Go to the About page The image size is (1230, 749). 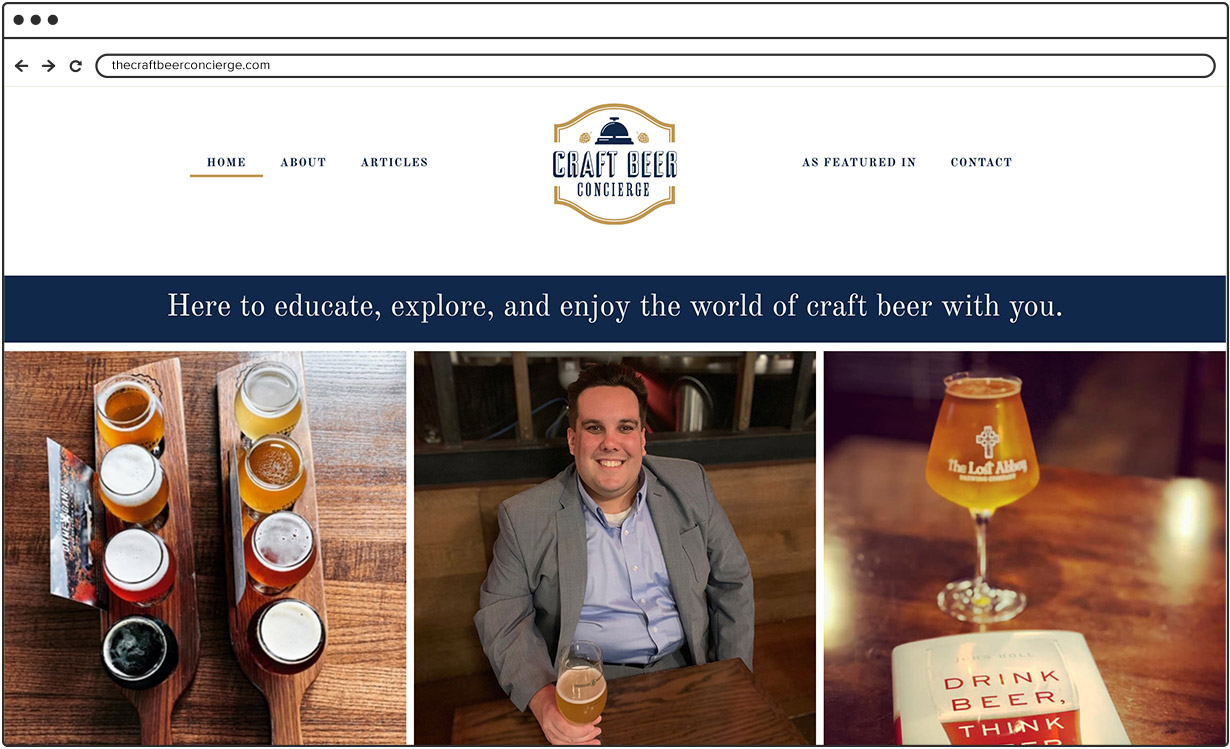tap(303, 162)
